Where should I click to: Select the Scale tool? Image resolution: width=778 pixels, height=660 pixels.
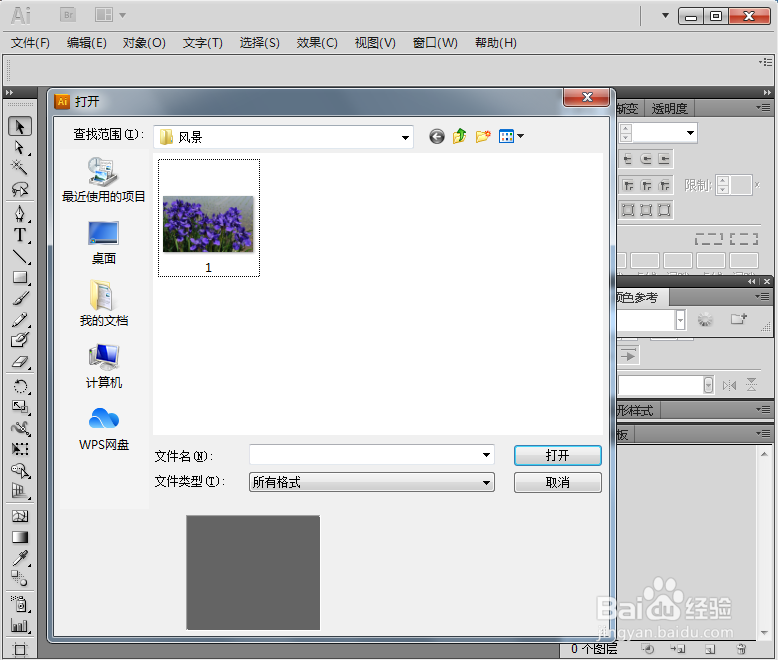[x=20, y=407]
